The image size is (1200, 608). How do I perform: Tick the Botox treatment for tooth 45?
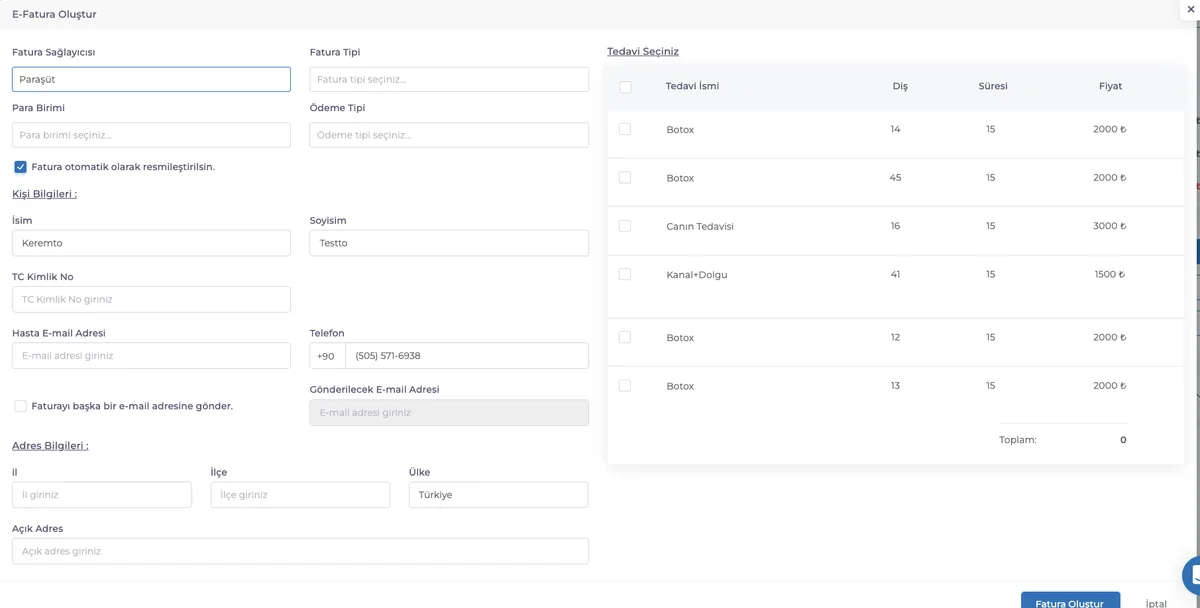coord(625,177)
